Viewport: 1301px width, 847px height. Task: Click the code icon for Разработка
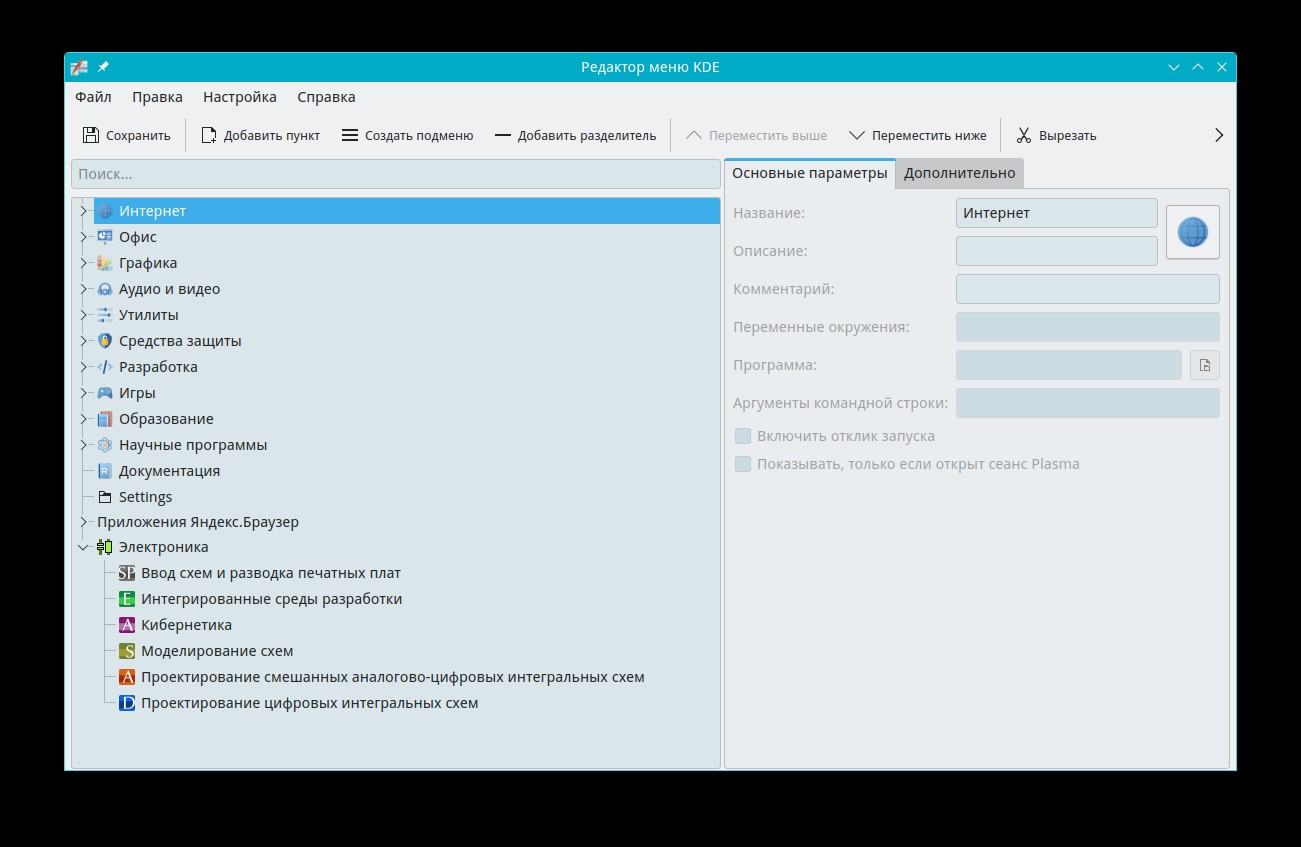point(105,367)
